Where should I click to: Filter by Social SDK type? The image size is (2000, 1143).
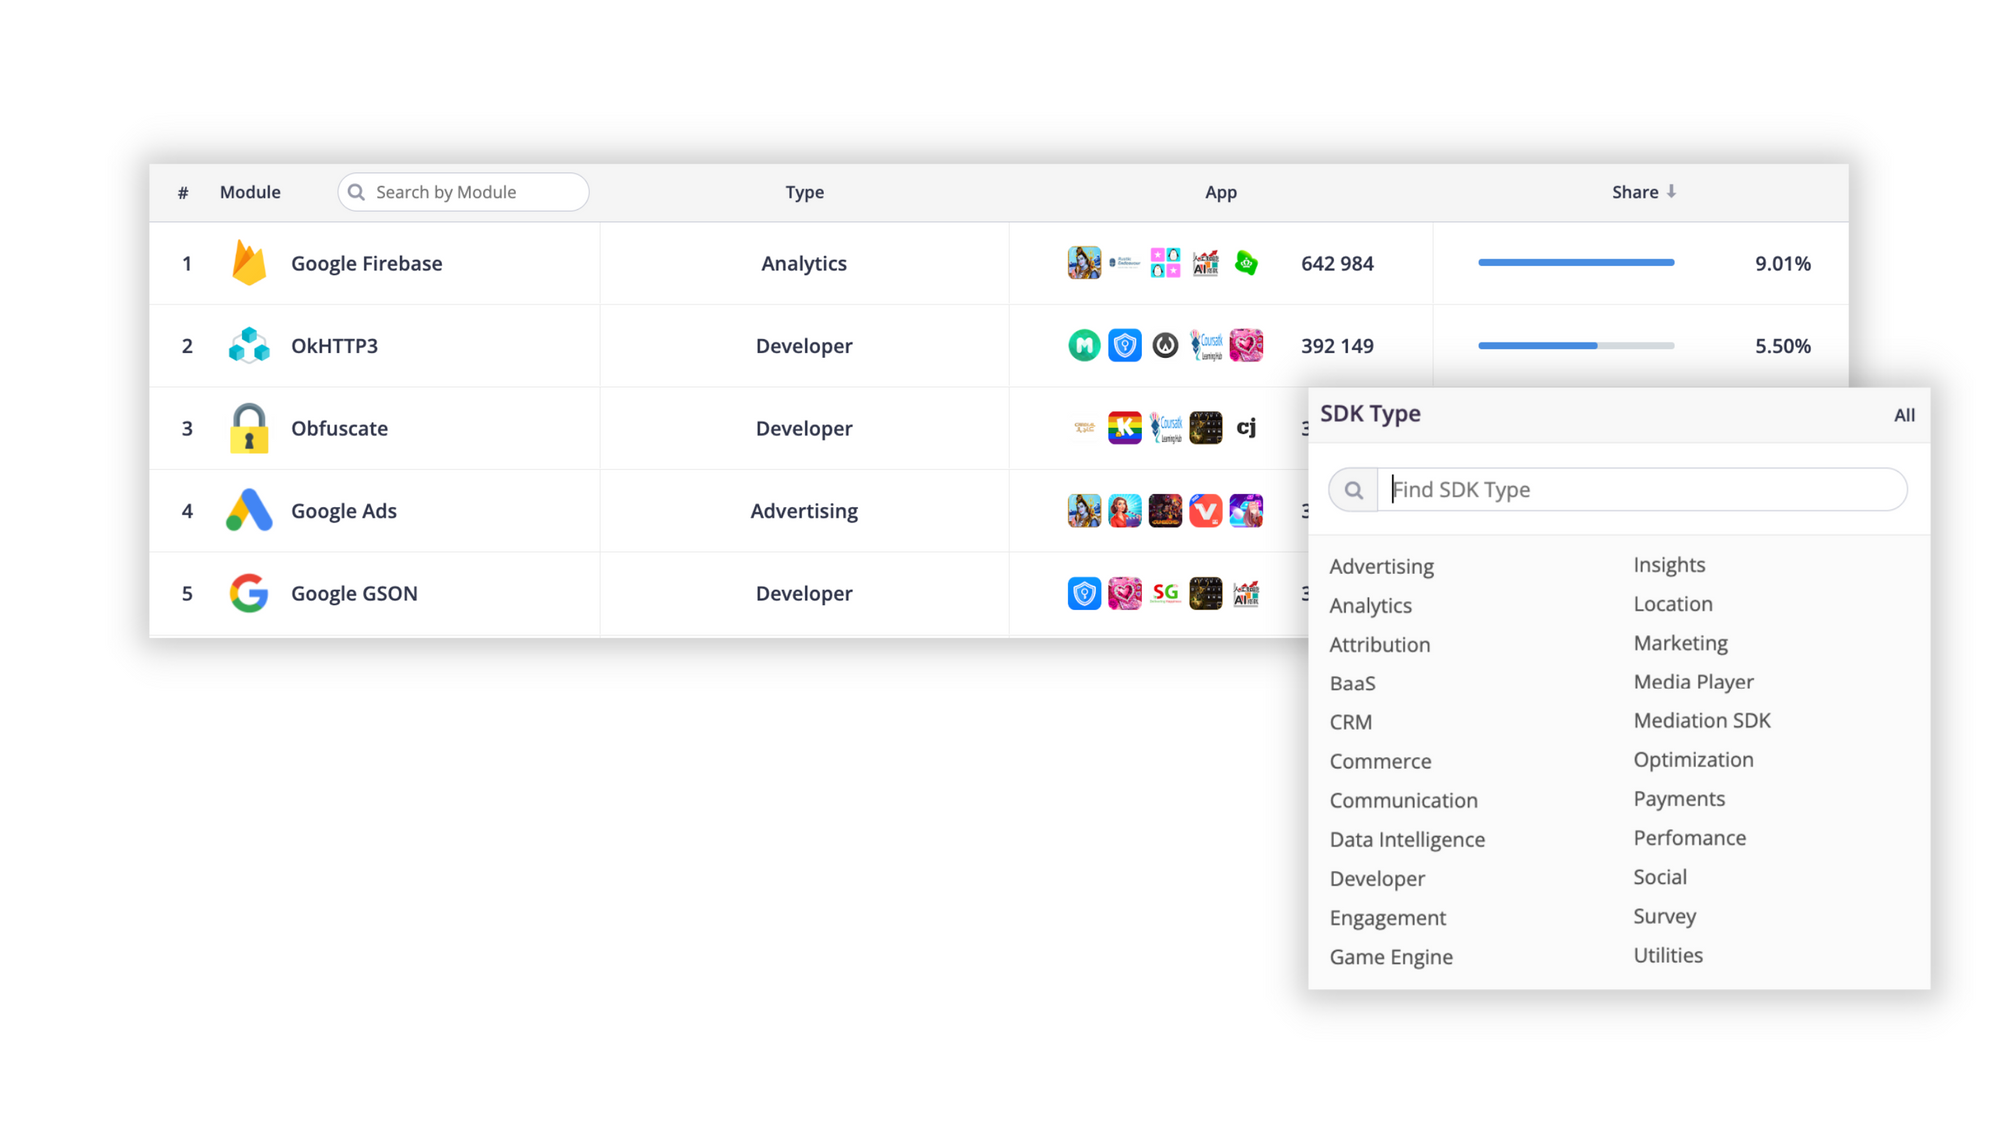[x=1660, y=877]
